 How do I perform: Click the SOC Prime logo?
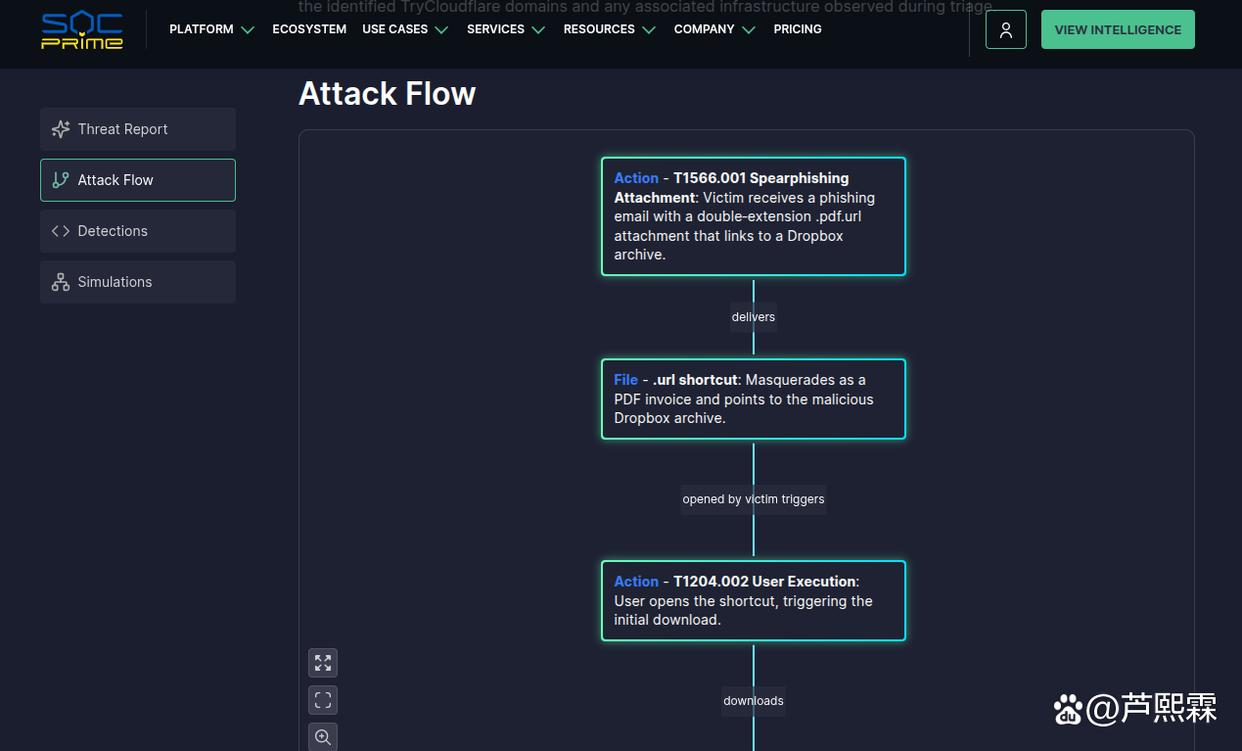(82, 30)
